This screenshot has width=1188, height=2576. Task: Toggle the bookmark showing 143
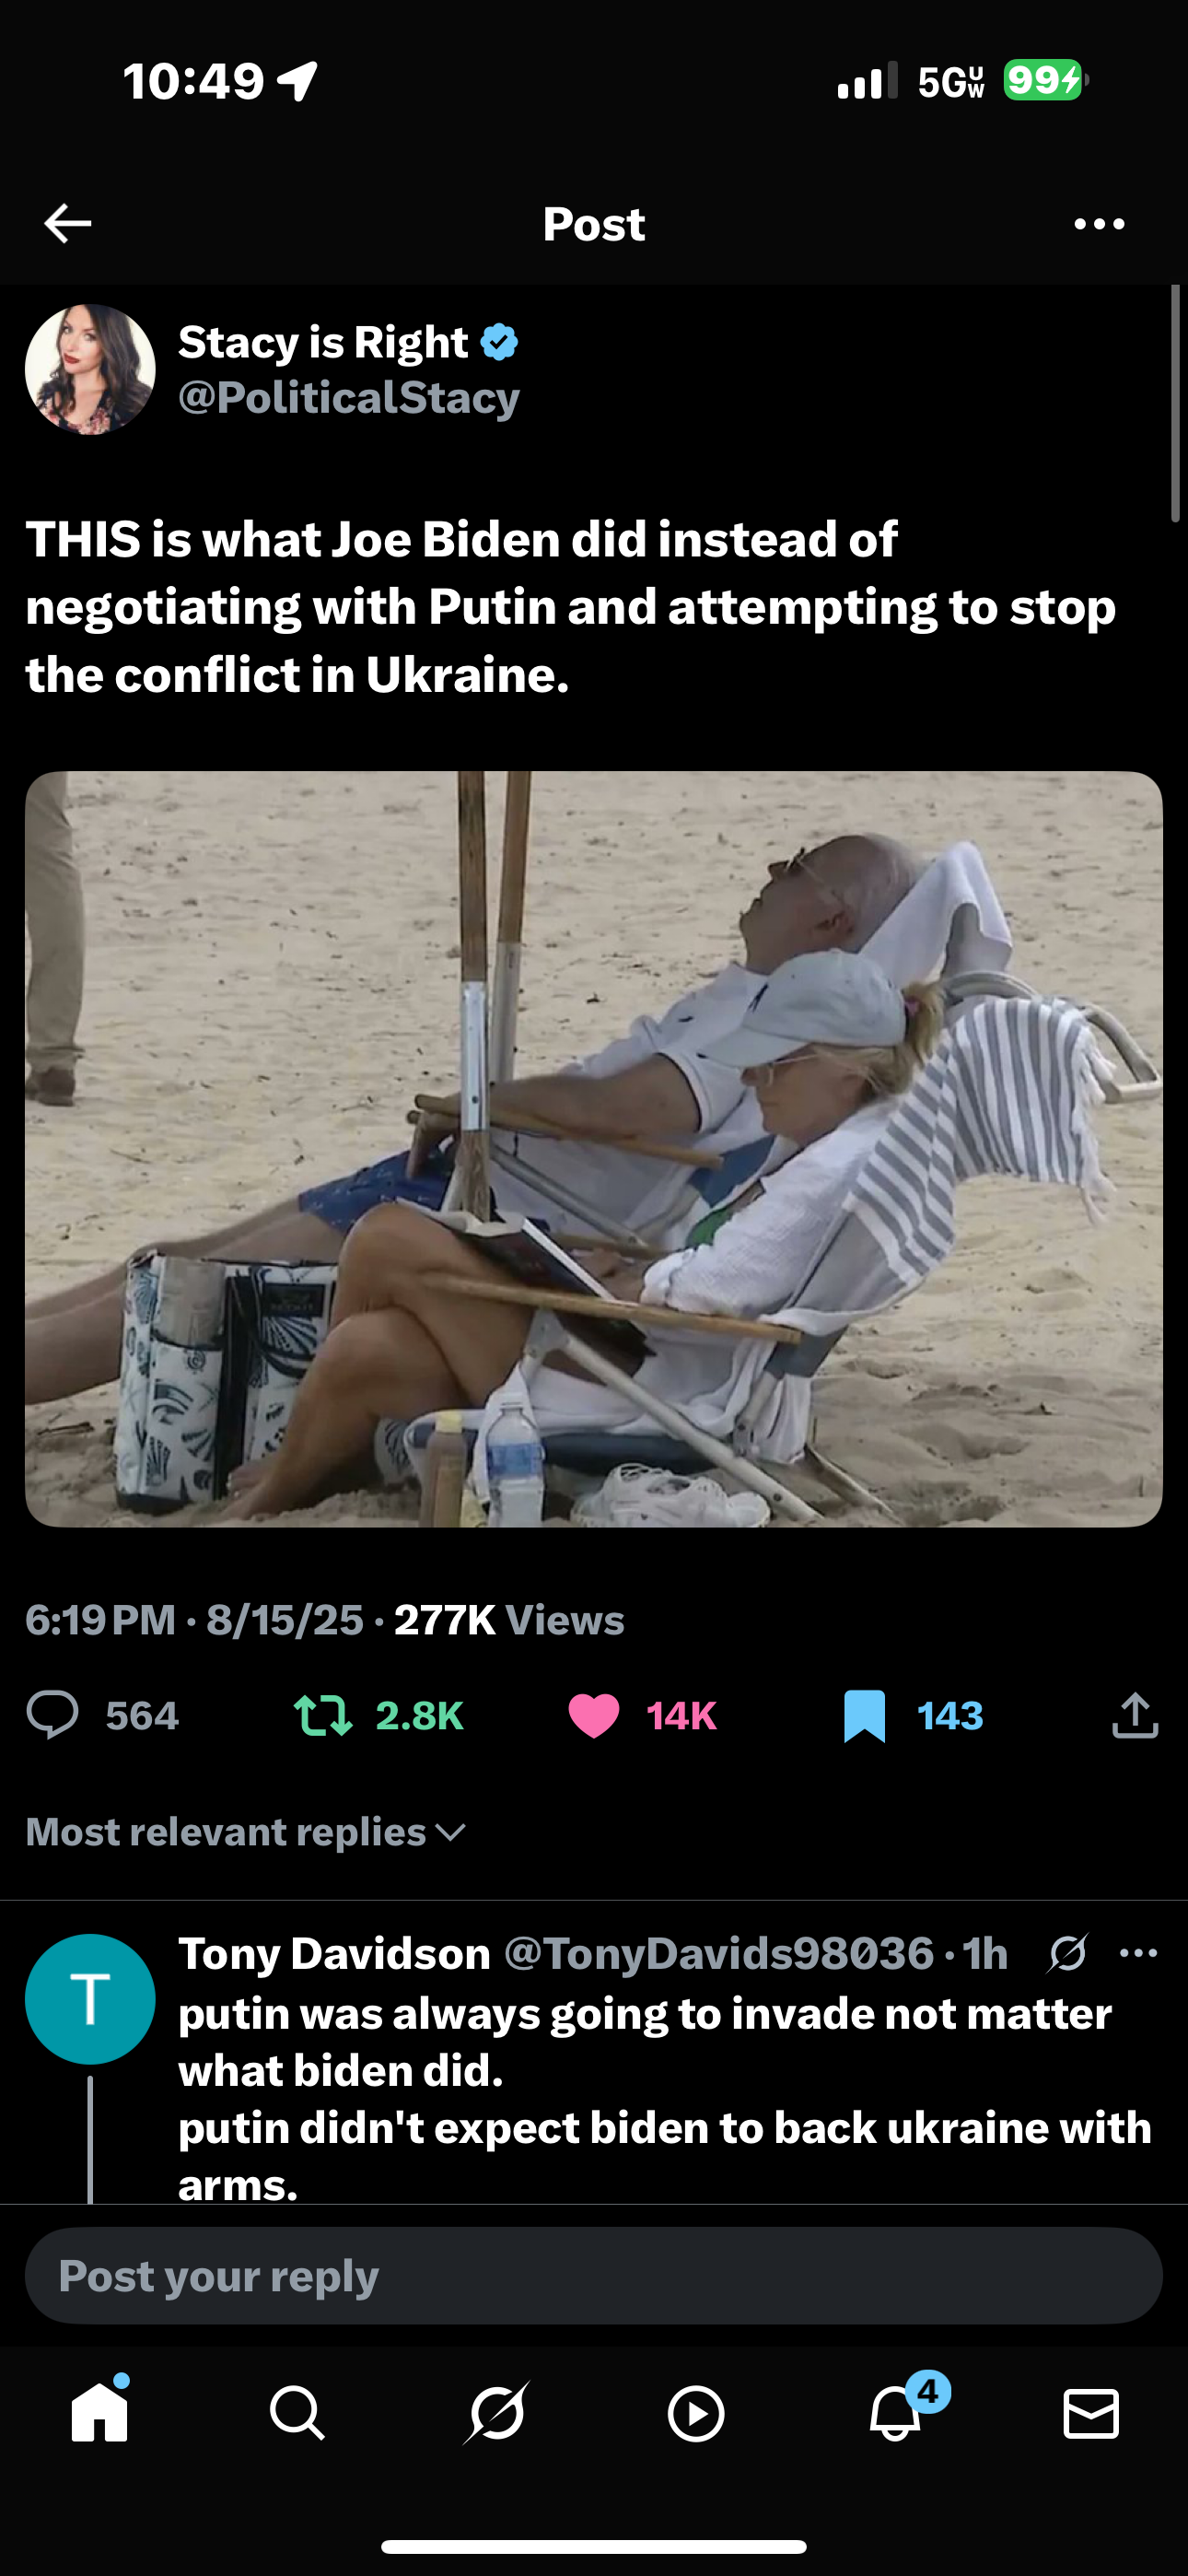point(913,1715)
